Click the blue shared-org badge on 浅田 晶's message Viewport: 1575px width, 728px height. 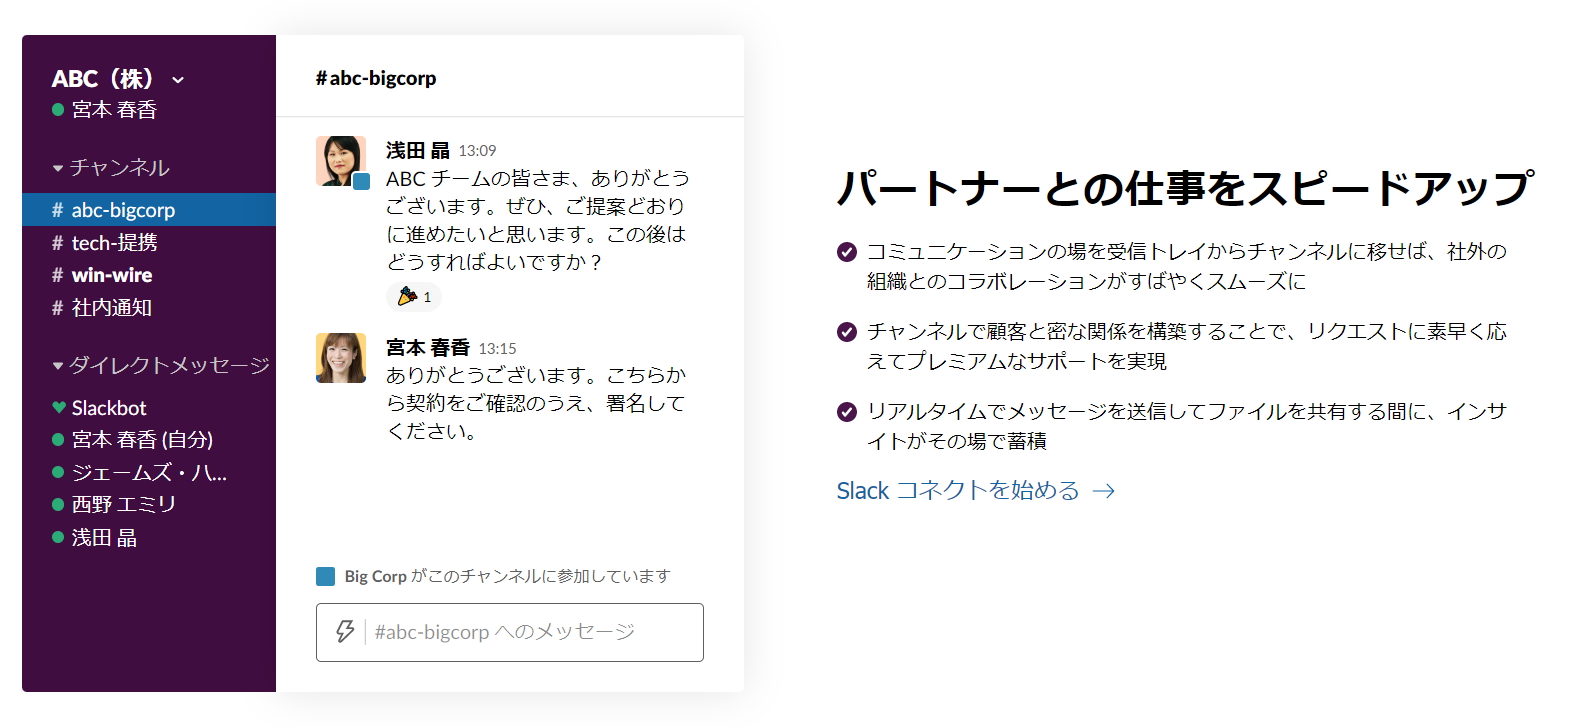tap(362, 183)
